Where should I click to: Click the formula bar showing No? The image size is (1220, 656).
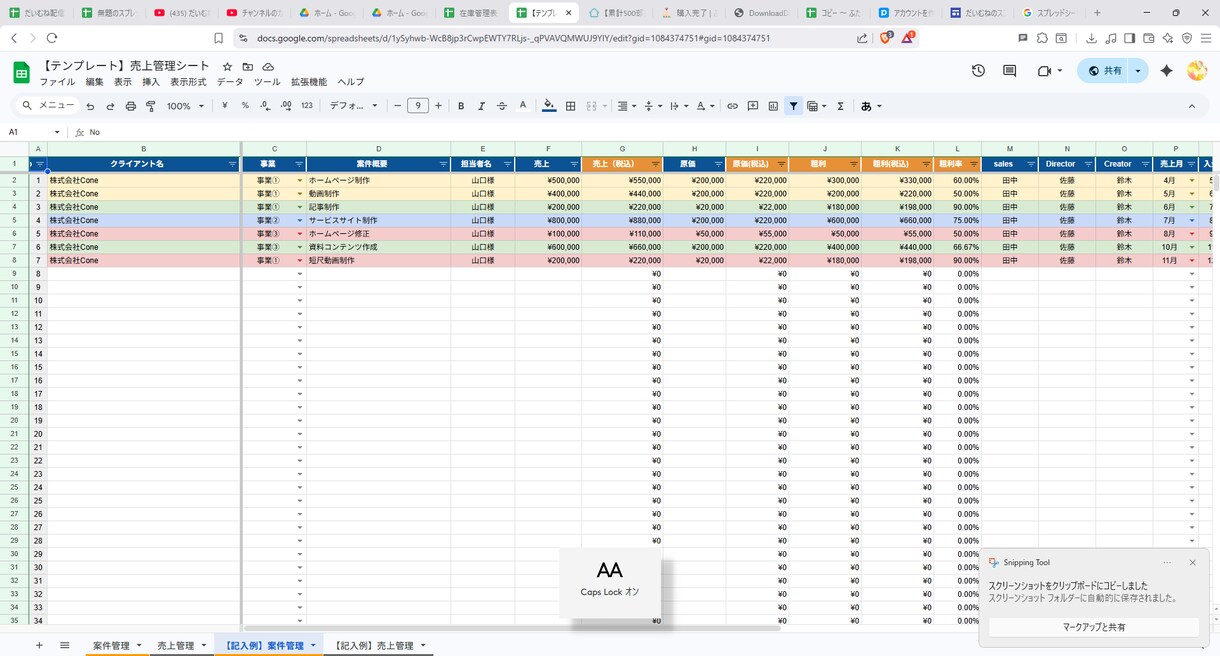pyautogui.click(x=650, y=132)
